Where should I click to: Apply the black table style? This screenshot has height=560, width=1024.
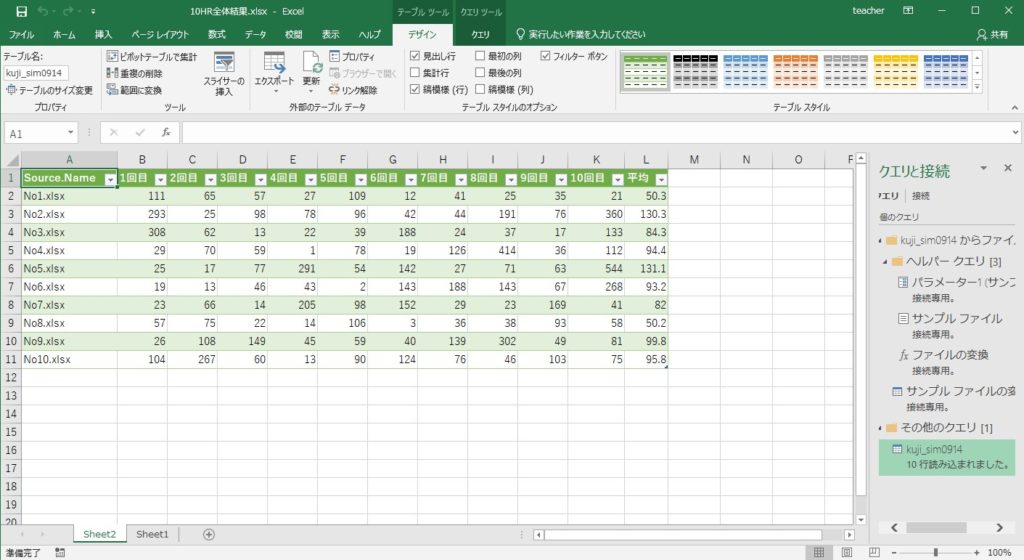point(696,71)
